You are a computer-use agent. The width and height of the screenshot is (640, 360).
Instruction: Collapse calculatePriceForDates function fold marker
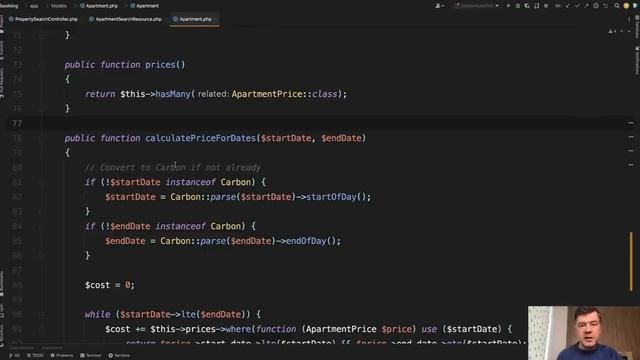click(x=41, y=138)
